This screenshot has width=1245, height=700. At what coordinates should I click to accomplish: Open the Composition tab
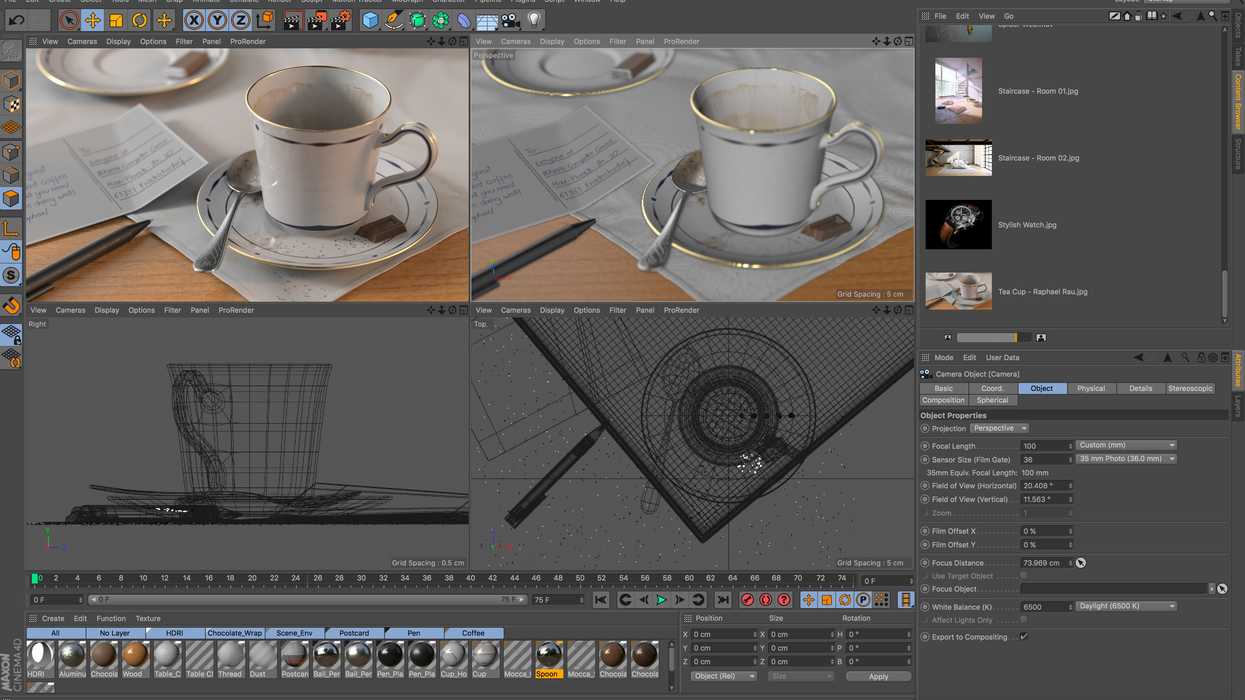pos(943,400)
